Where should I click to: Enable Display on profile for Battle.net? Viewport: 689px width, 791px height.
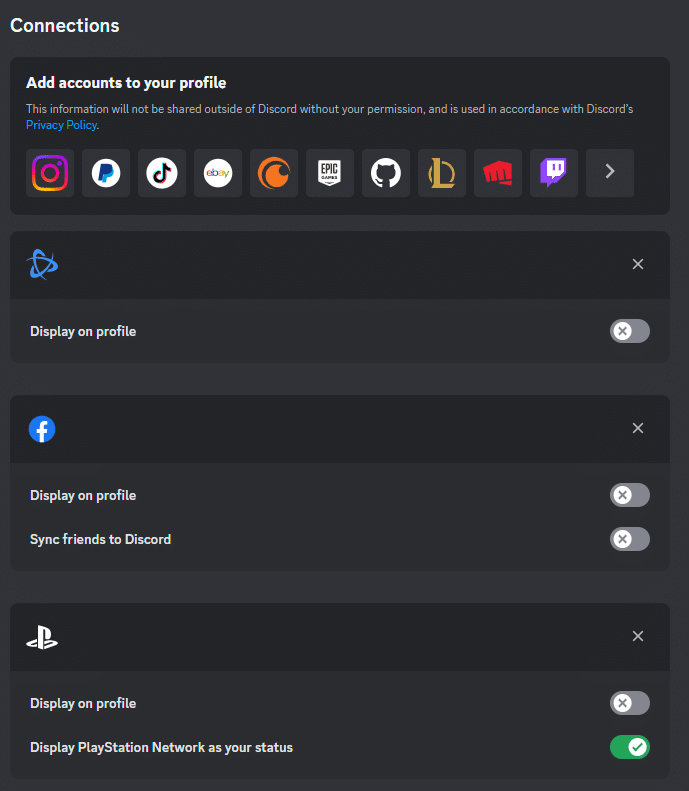tap(629, 331)
